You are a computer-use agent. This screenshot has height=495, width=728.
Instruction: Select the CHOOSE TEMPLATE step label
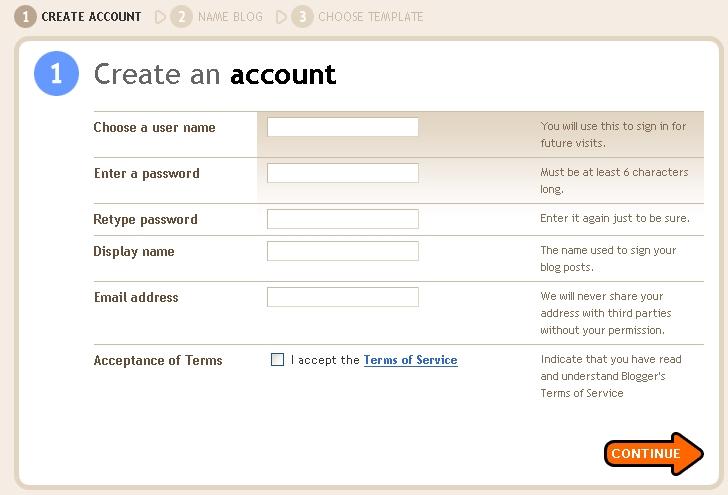(x=370, y=17)
